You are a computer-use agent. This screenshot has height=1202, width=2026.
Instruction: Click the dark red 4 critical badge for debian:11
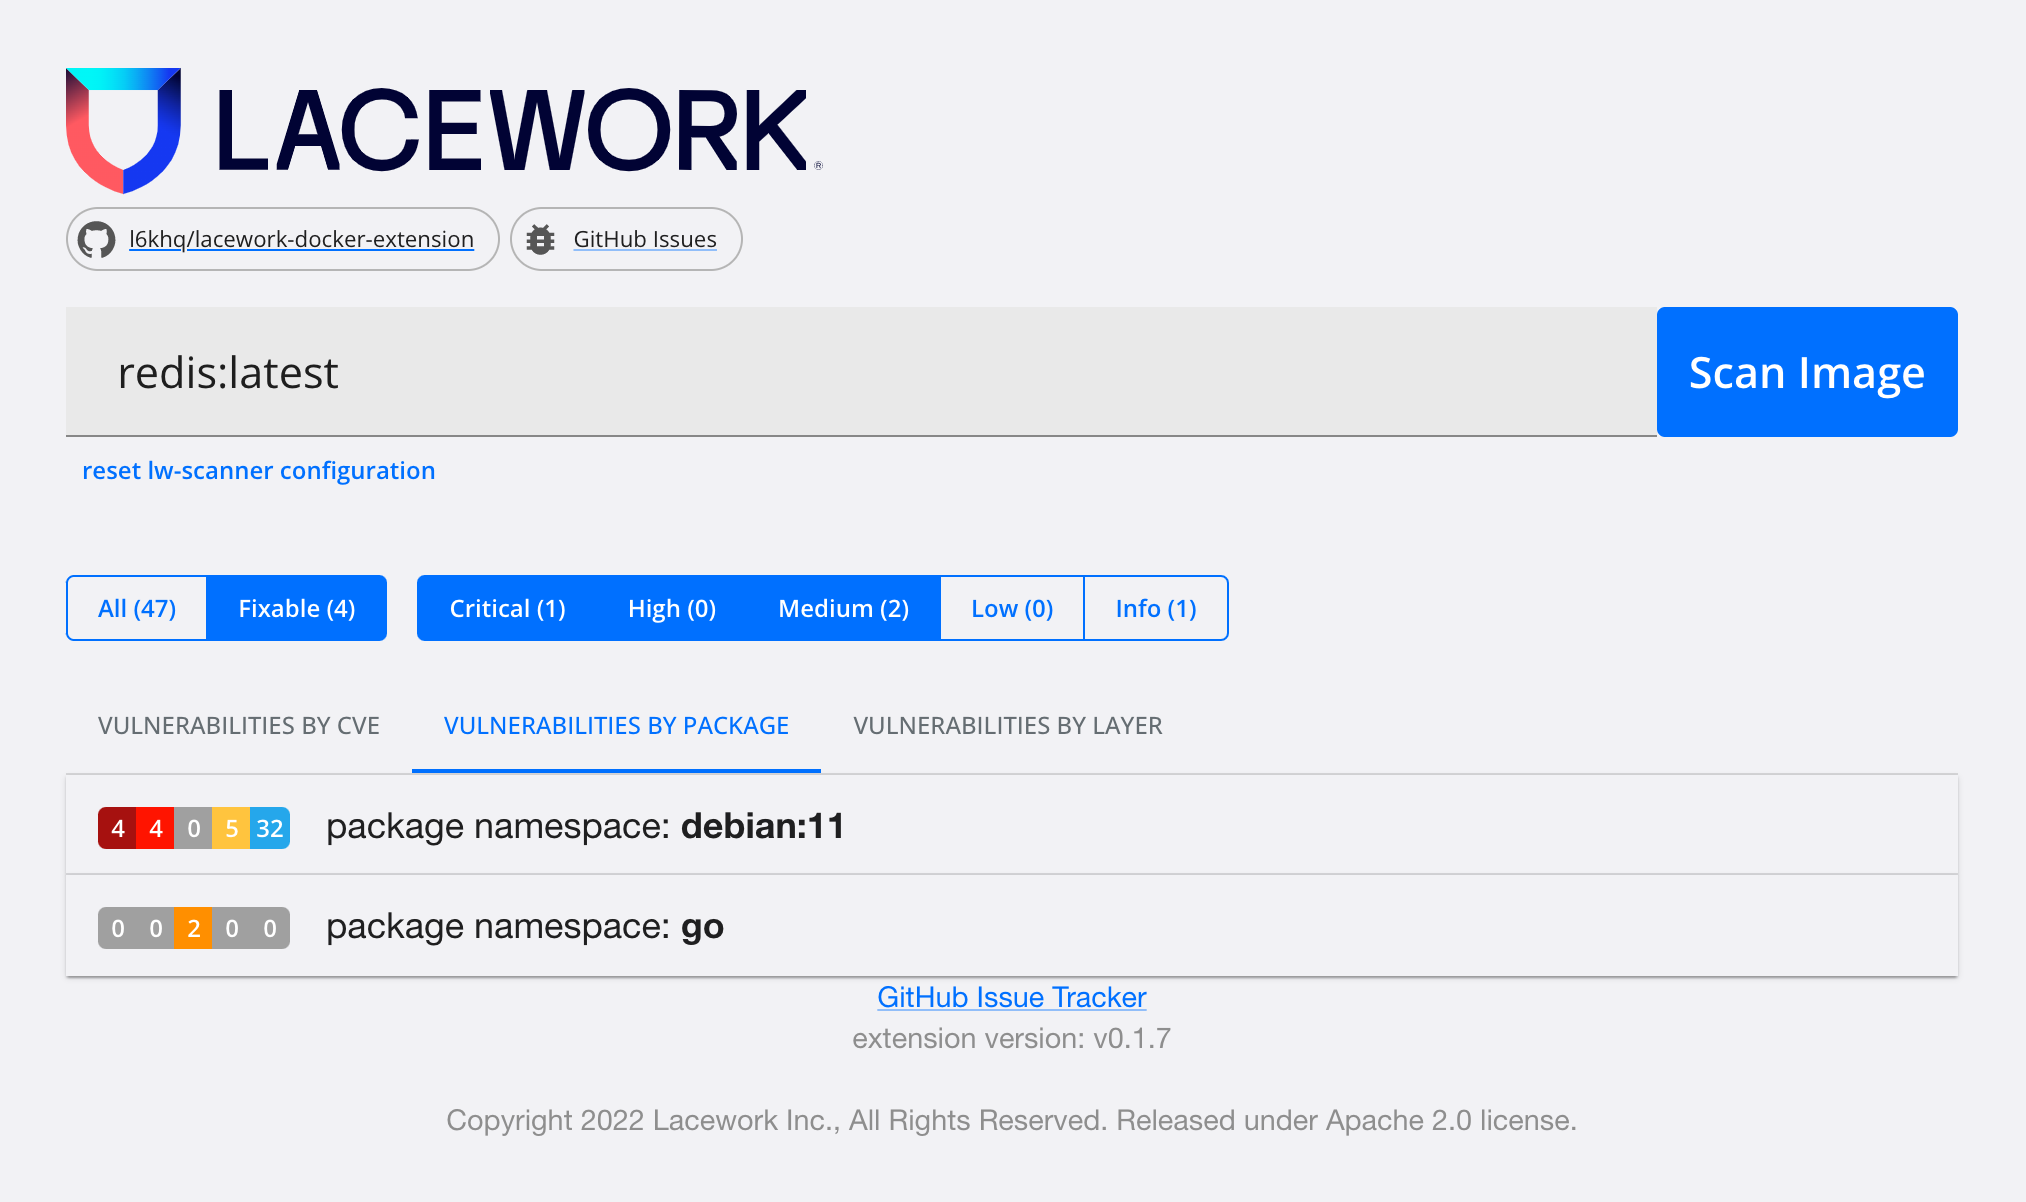pyautogui.click(x=117, y=828)
